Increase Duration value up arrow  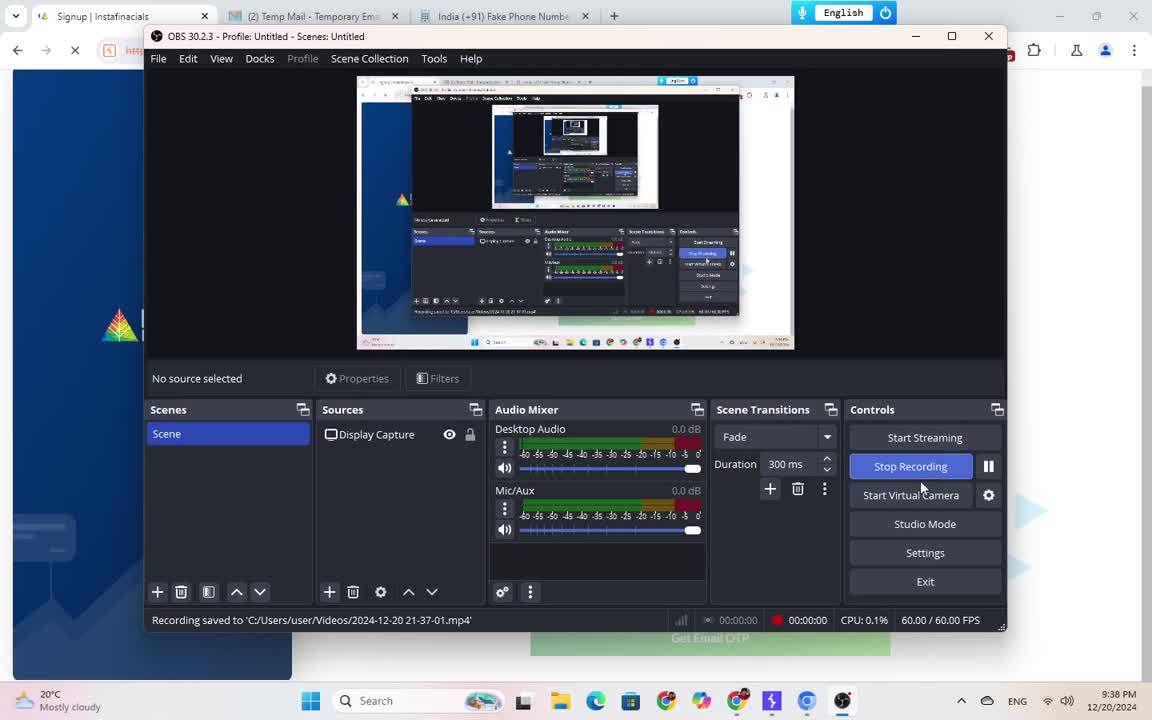(827, 459)
